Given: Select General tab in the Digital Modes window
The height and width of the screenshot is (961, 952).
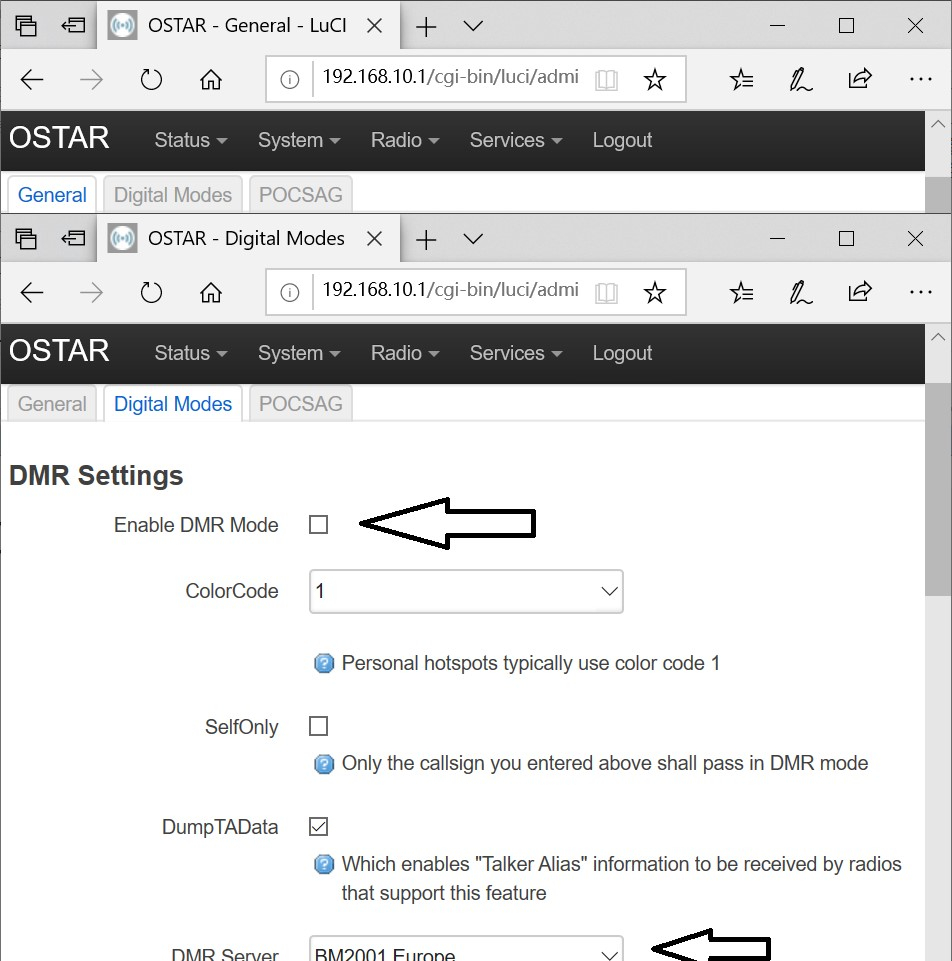Looking at the screenshot, I should click(x=52, y=404).
